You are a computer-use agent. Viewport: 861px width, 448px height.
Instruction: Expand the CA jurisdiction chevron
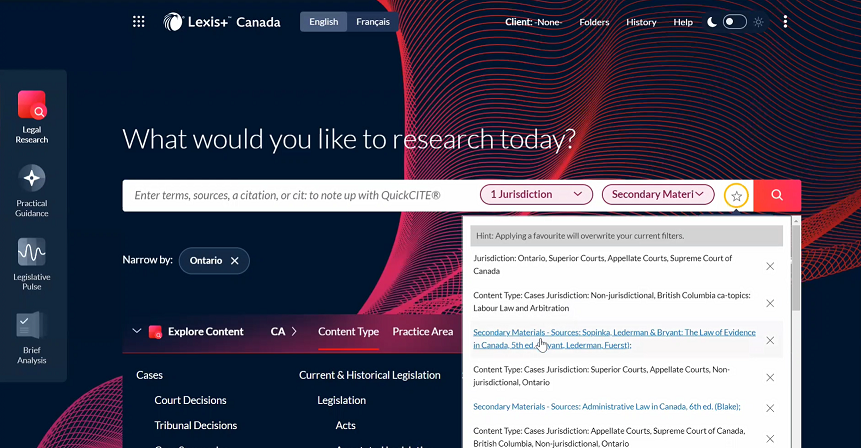(x=294, y=332)
